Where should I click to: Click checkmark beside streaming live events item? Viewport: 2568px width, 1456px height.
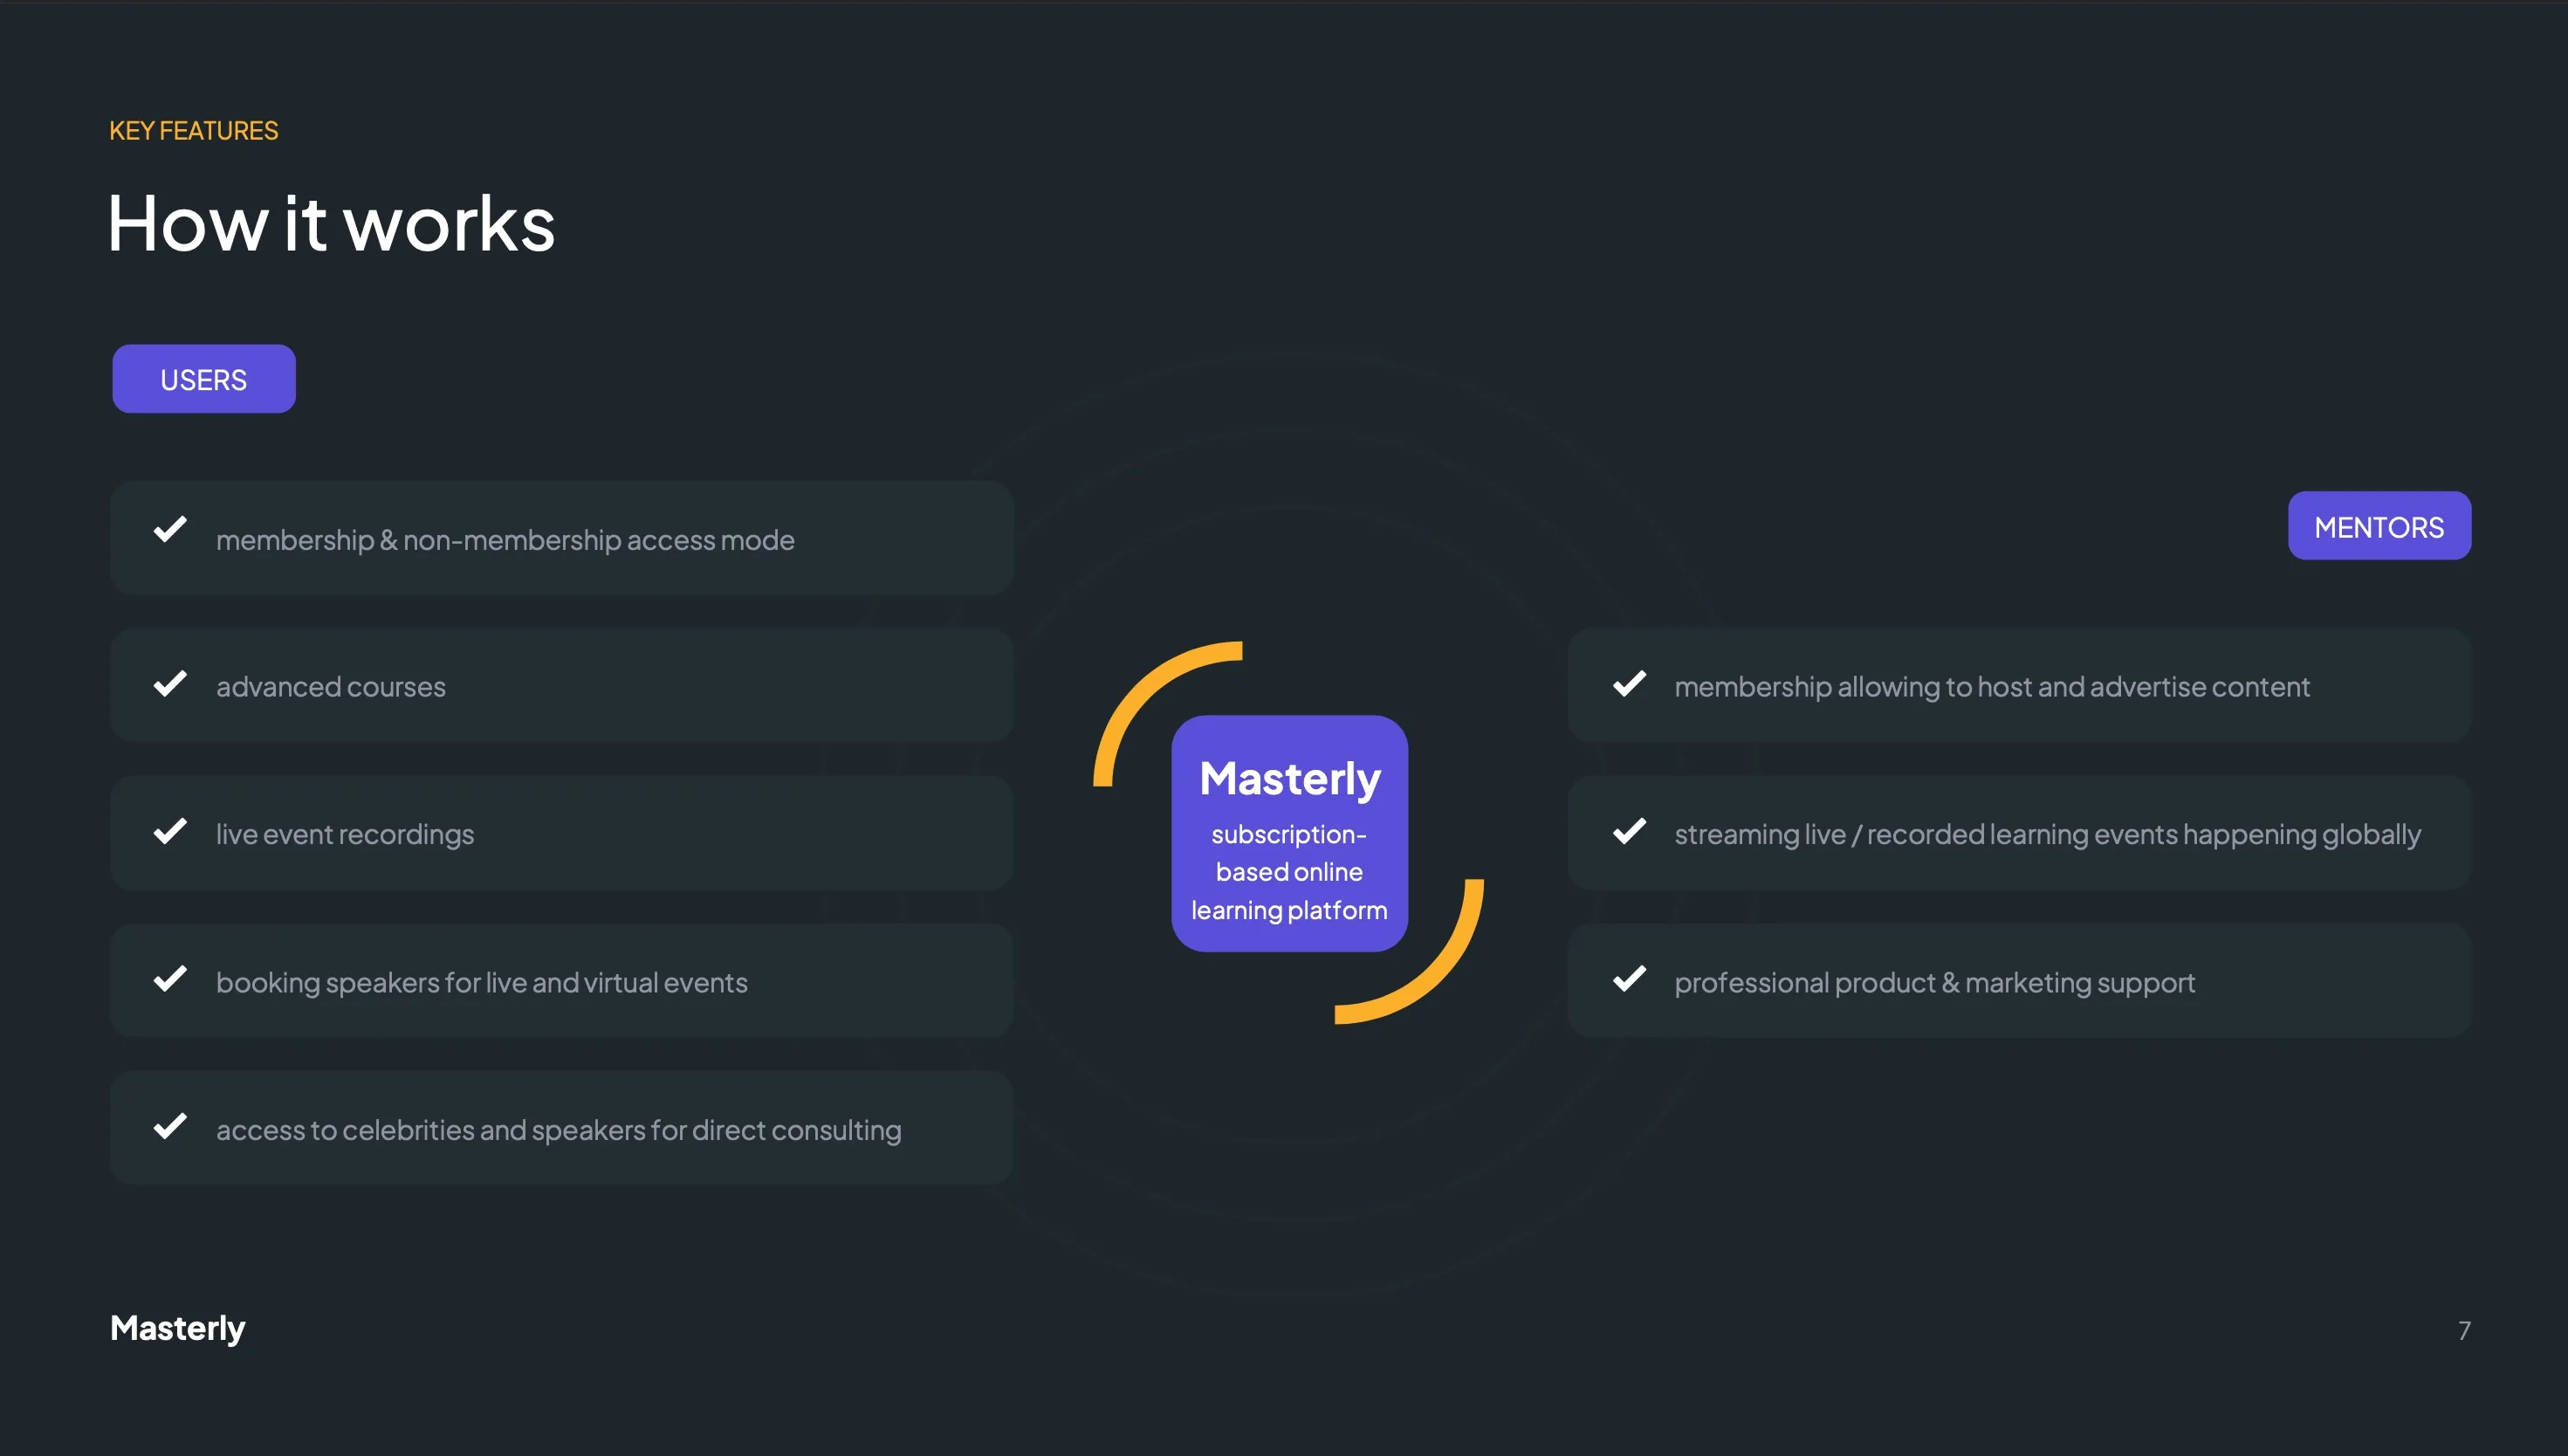(1629, 832)
